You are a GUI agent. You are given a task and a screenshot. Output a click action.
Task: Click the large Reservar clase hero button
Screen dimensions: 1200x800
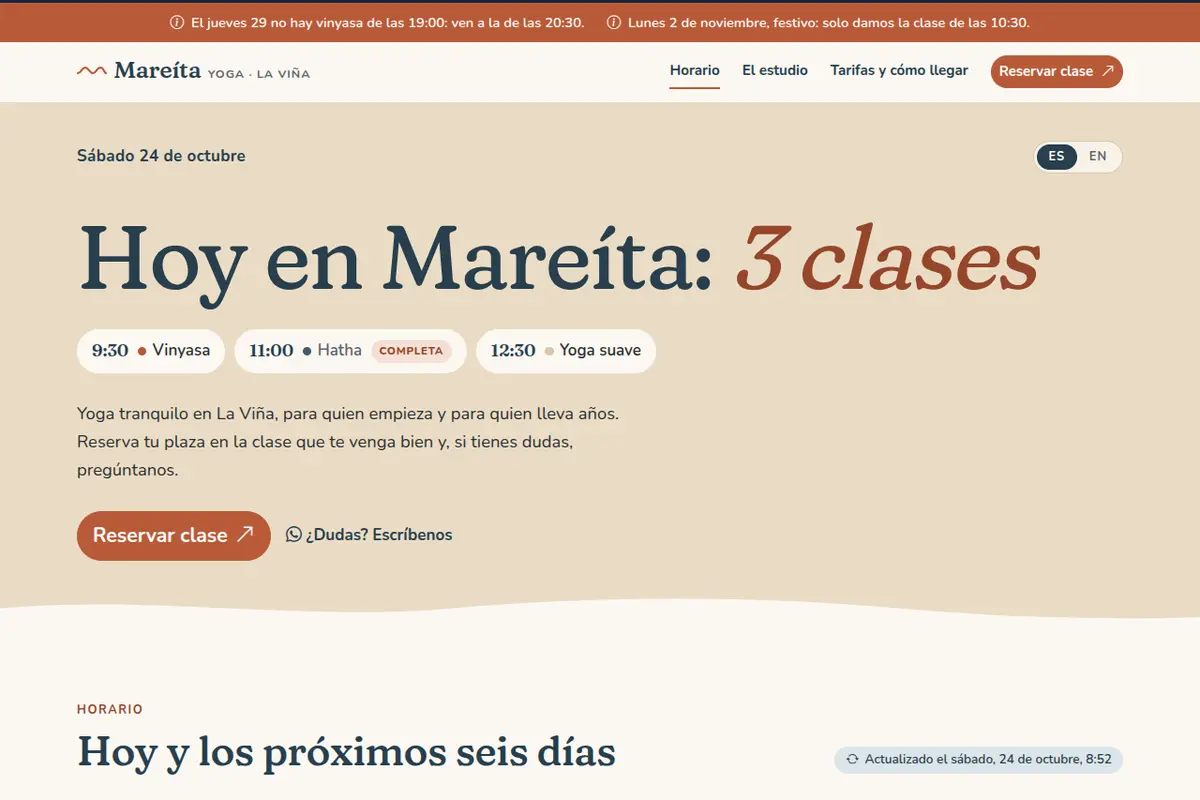[174, 535]
